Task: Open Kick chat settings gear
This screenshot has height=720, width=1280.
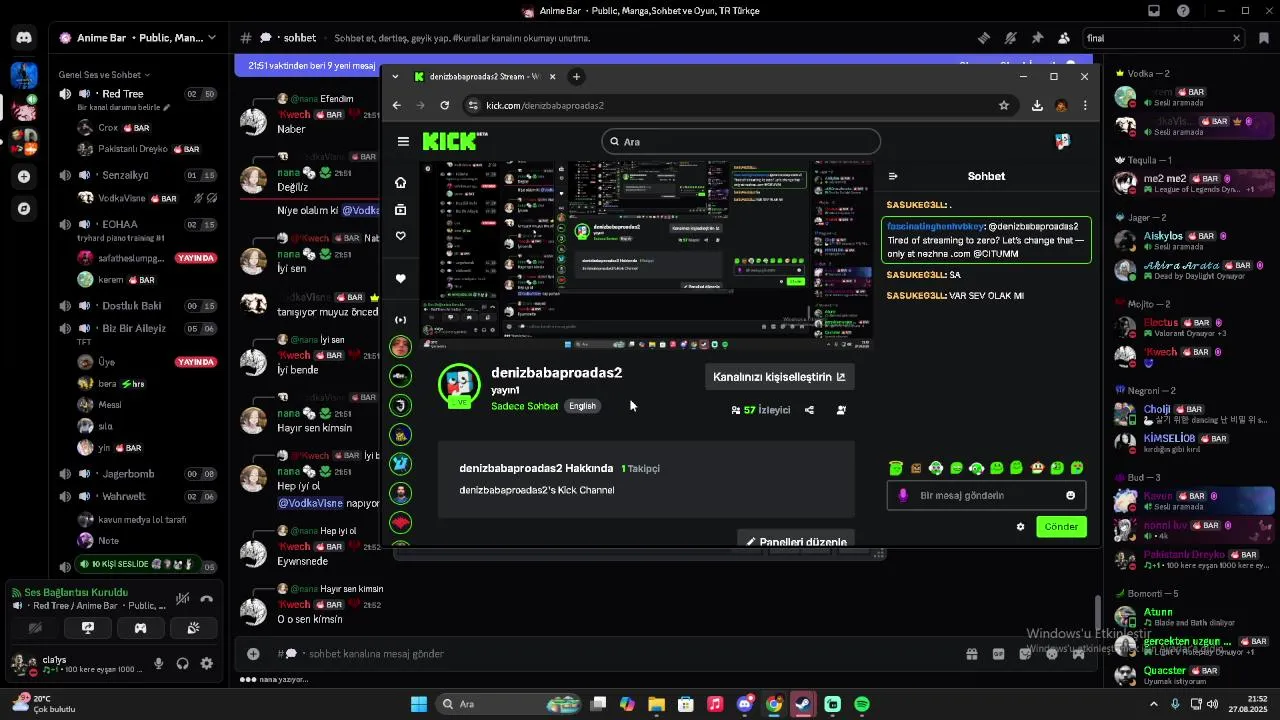Action: coord(1020,527)
